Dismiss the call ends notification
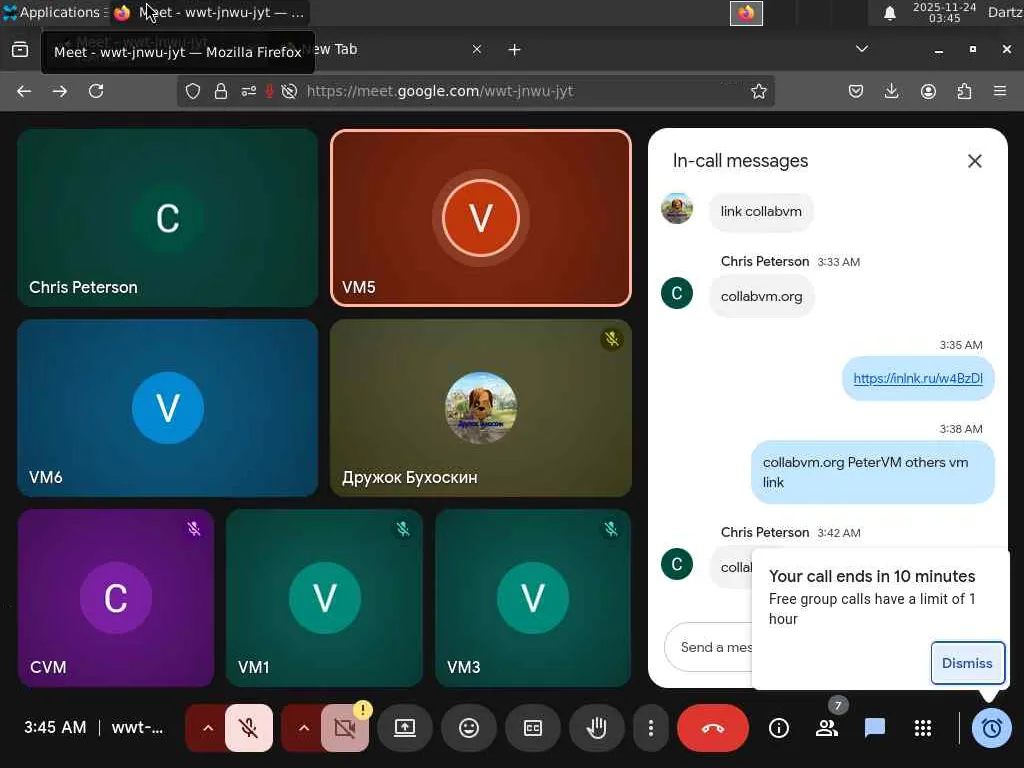Viewport: 1024px width, 768px height. 967,663
